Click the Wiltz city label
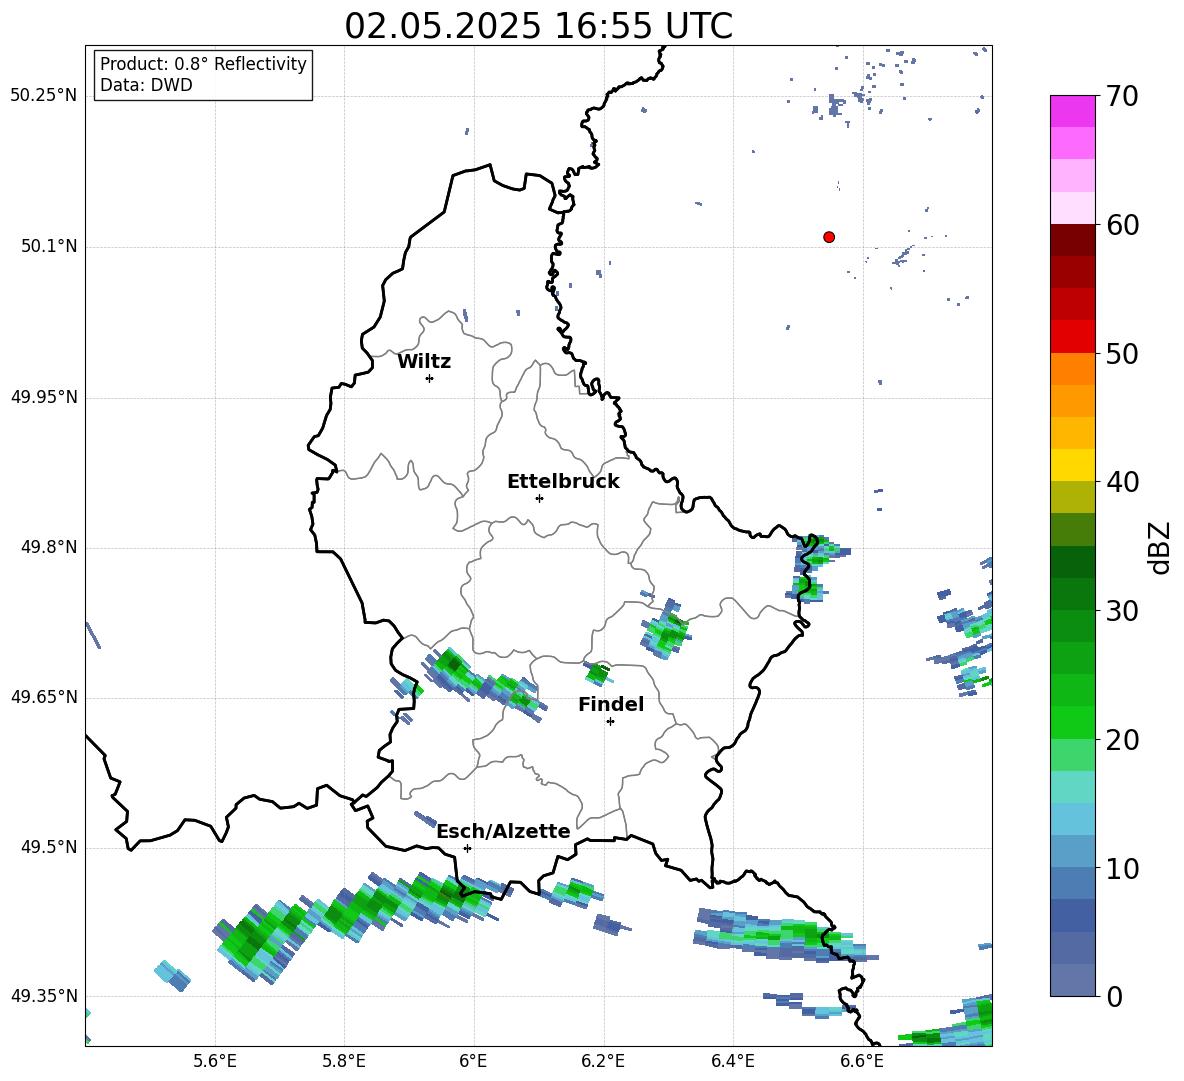This screenshot has width=1184, height=1081. coord(424,362)
